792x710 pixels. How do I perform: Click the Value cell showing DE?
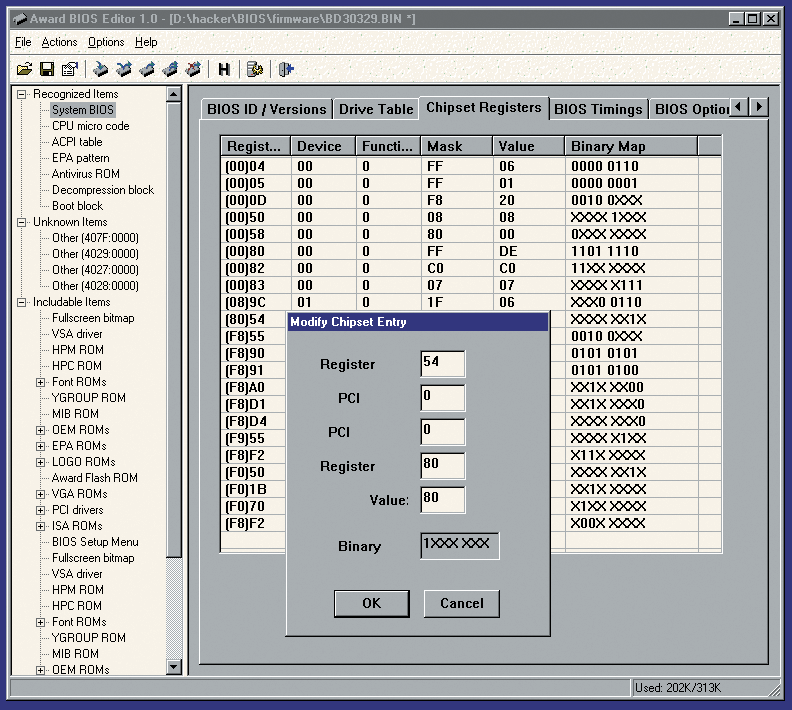[x=528, y=251]
